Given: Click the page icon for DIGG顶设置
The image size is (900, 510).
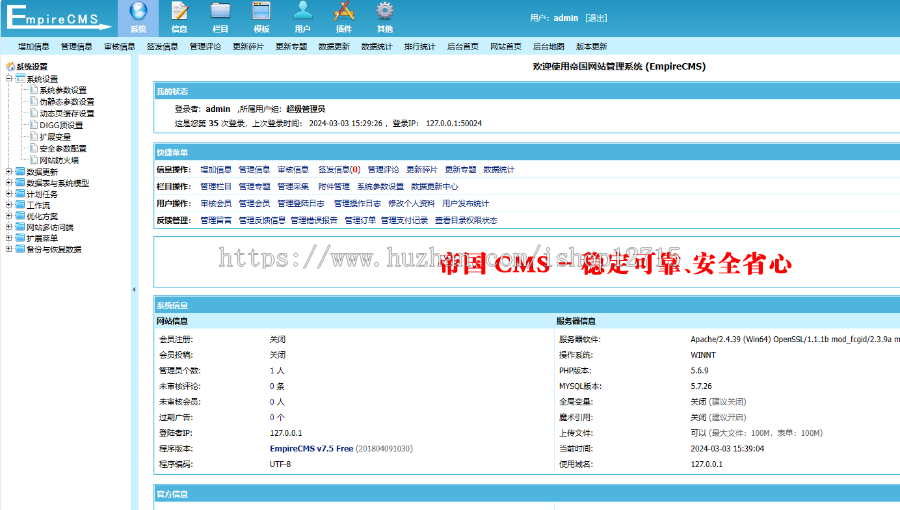Looking at the screenshot, I should pyautogui.click(x=34, y=124).
